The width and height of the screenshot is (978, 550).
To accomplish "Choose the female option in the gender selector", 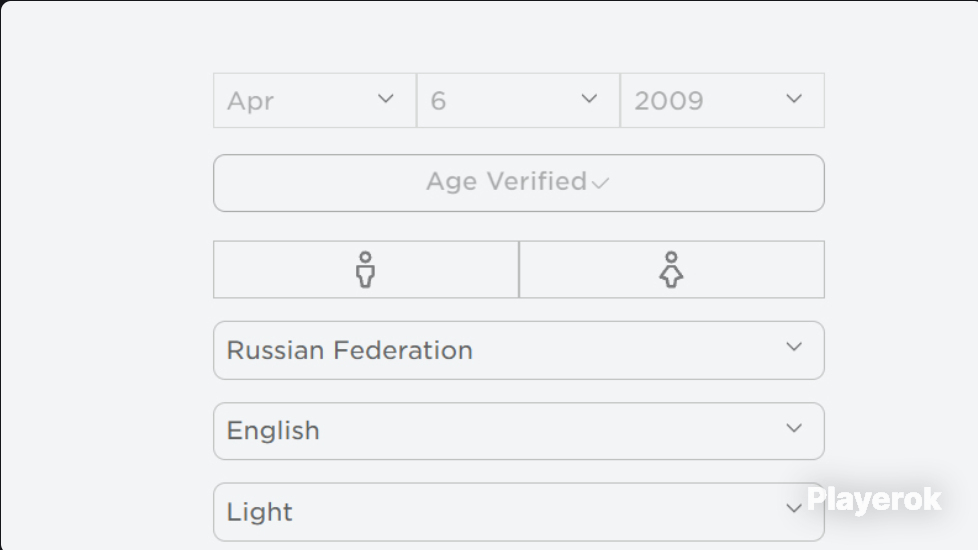I will [672, 269].
